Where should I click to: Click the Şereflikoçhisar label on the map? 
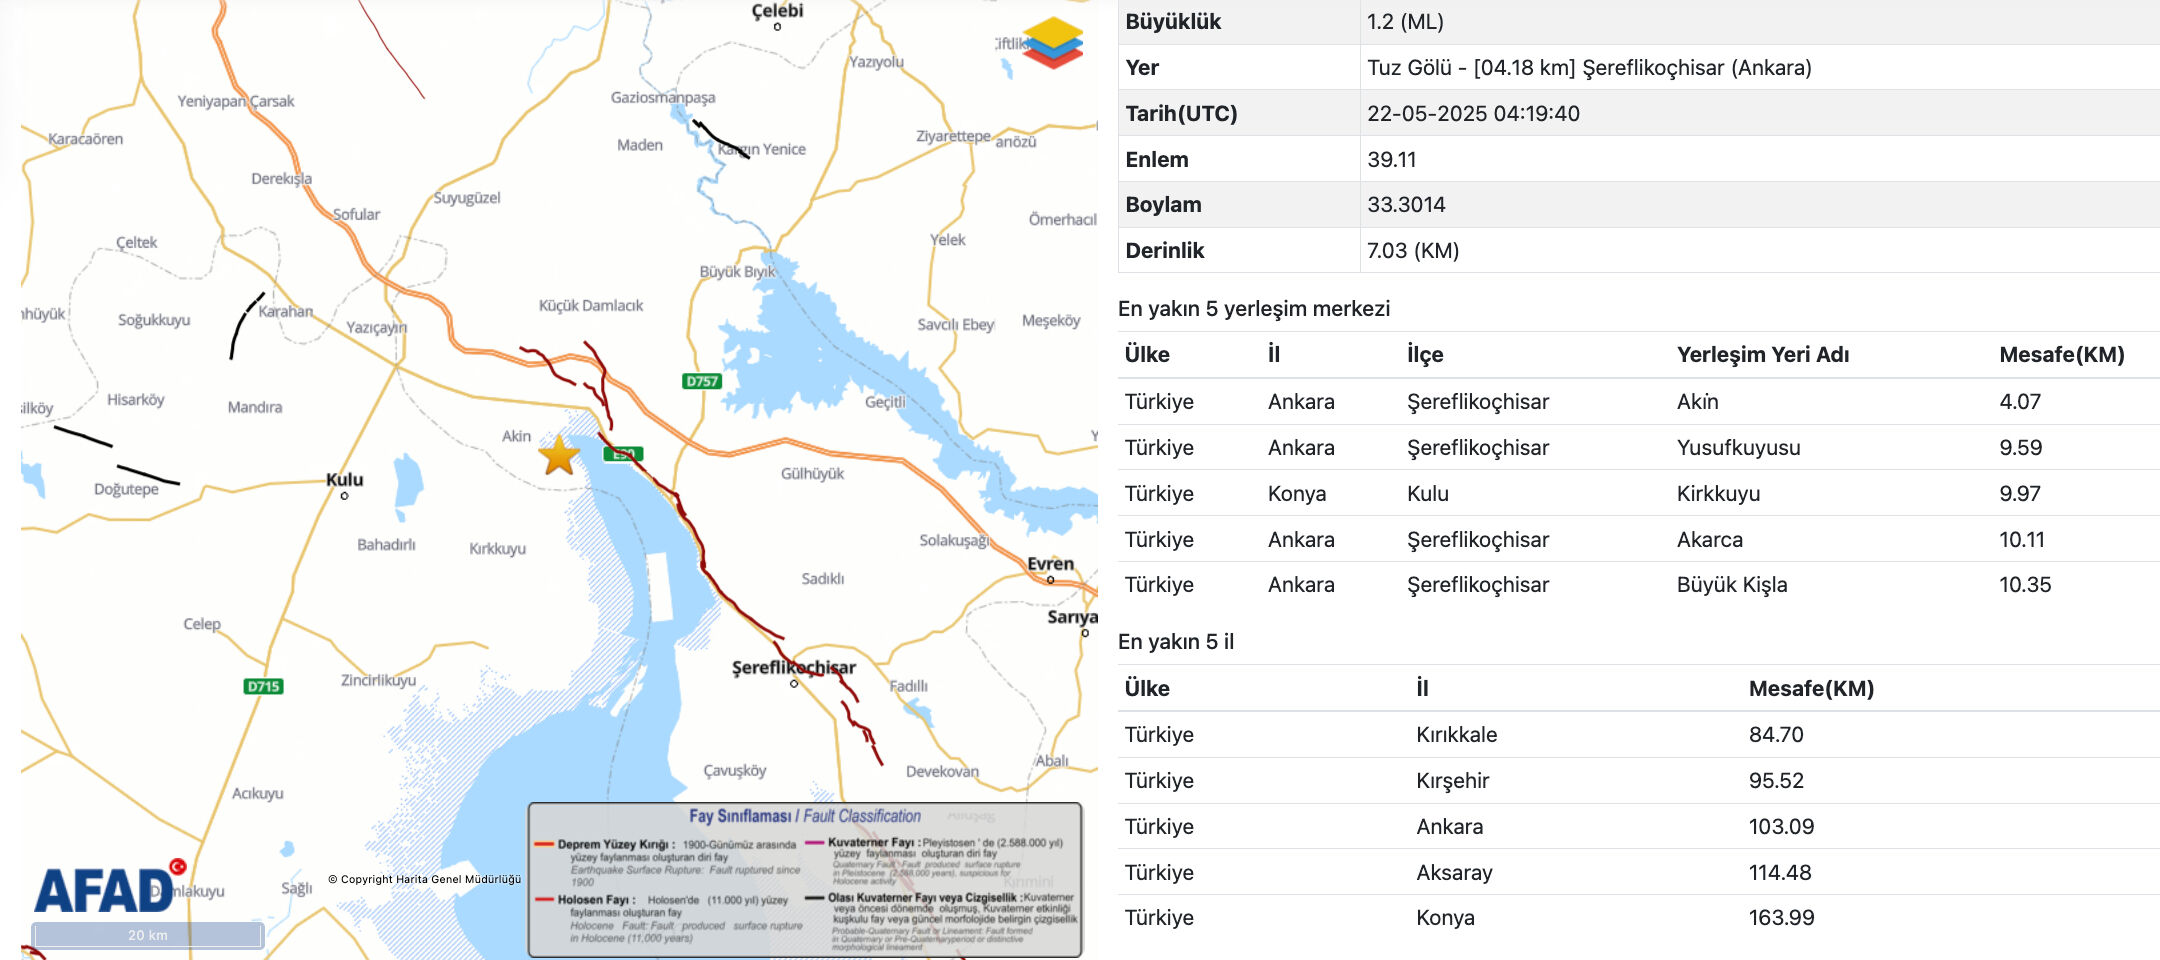click(794, 666)
